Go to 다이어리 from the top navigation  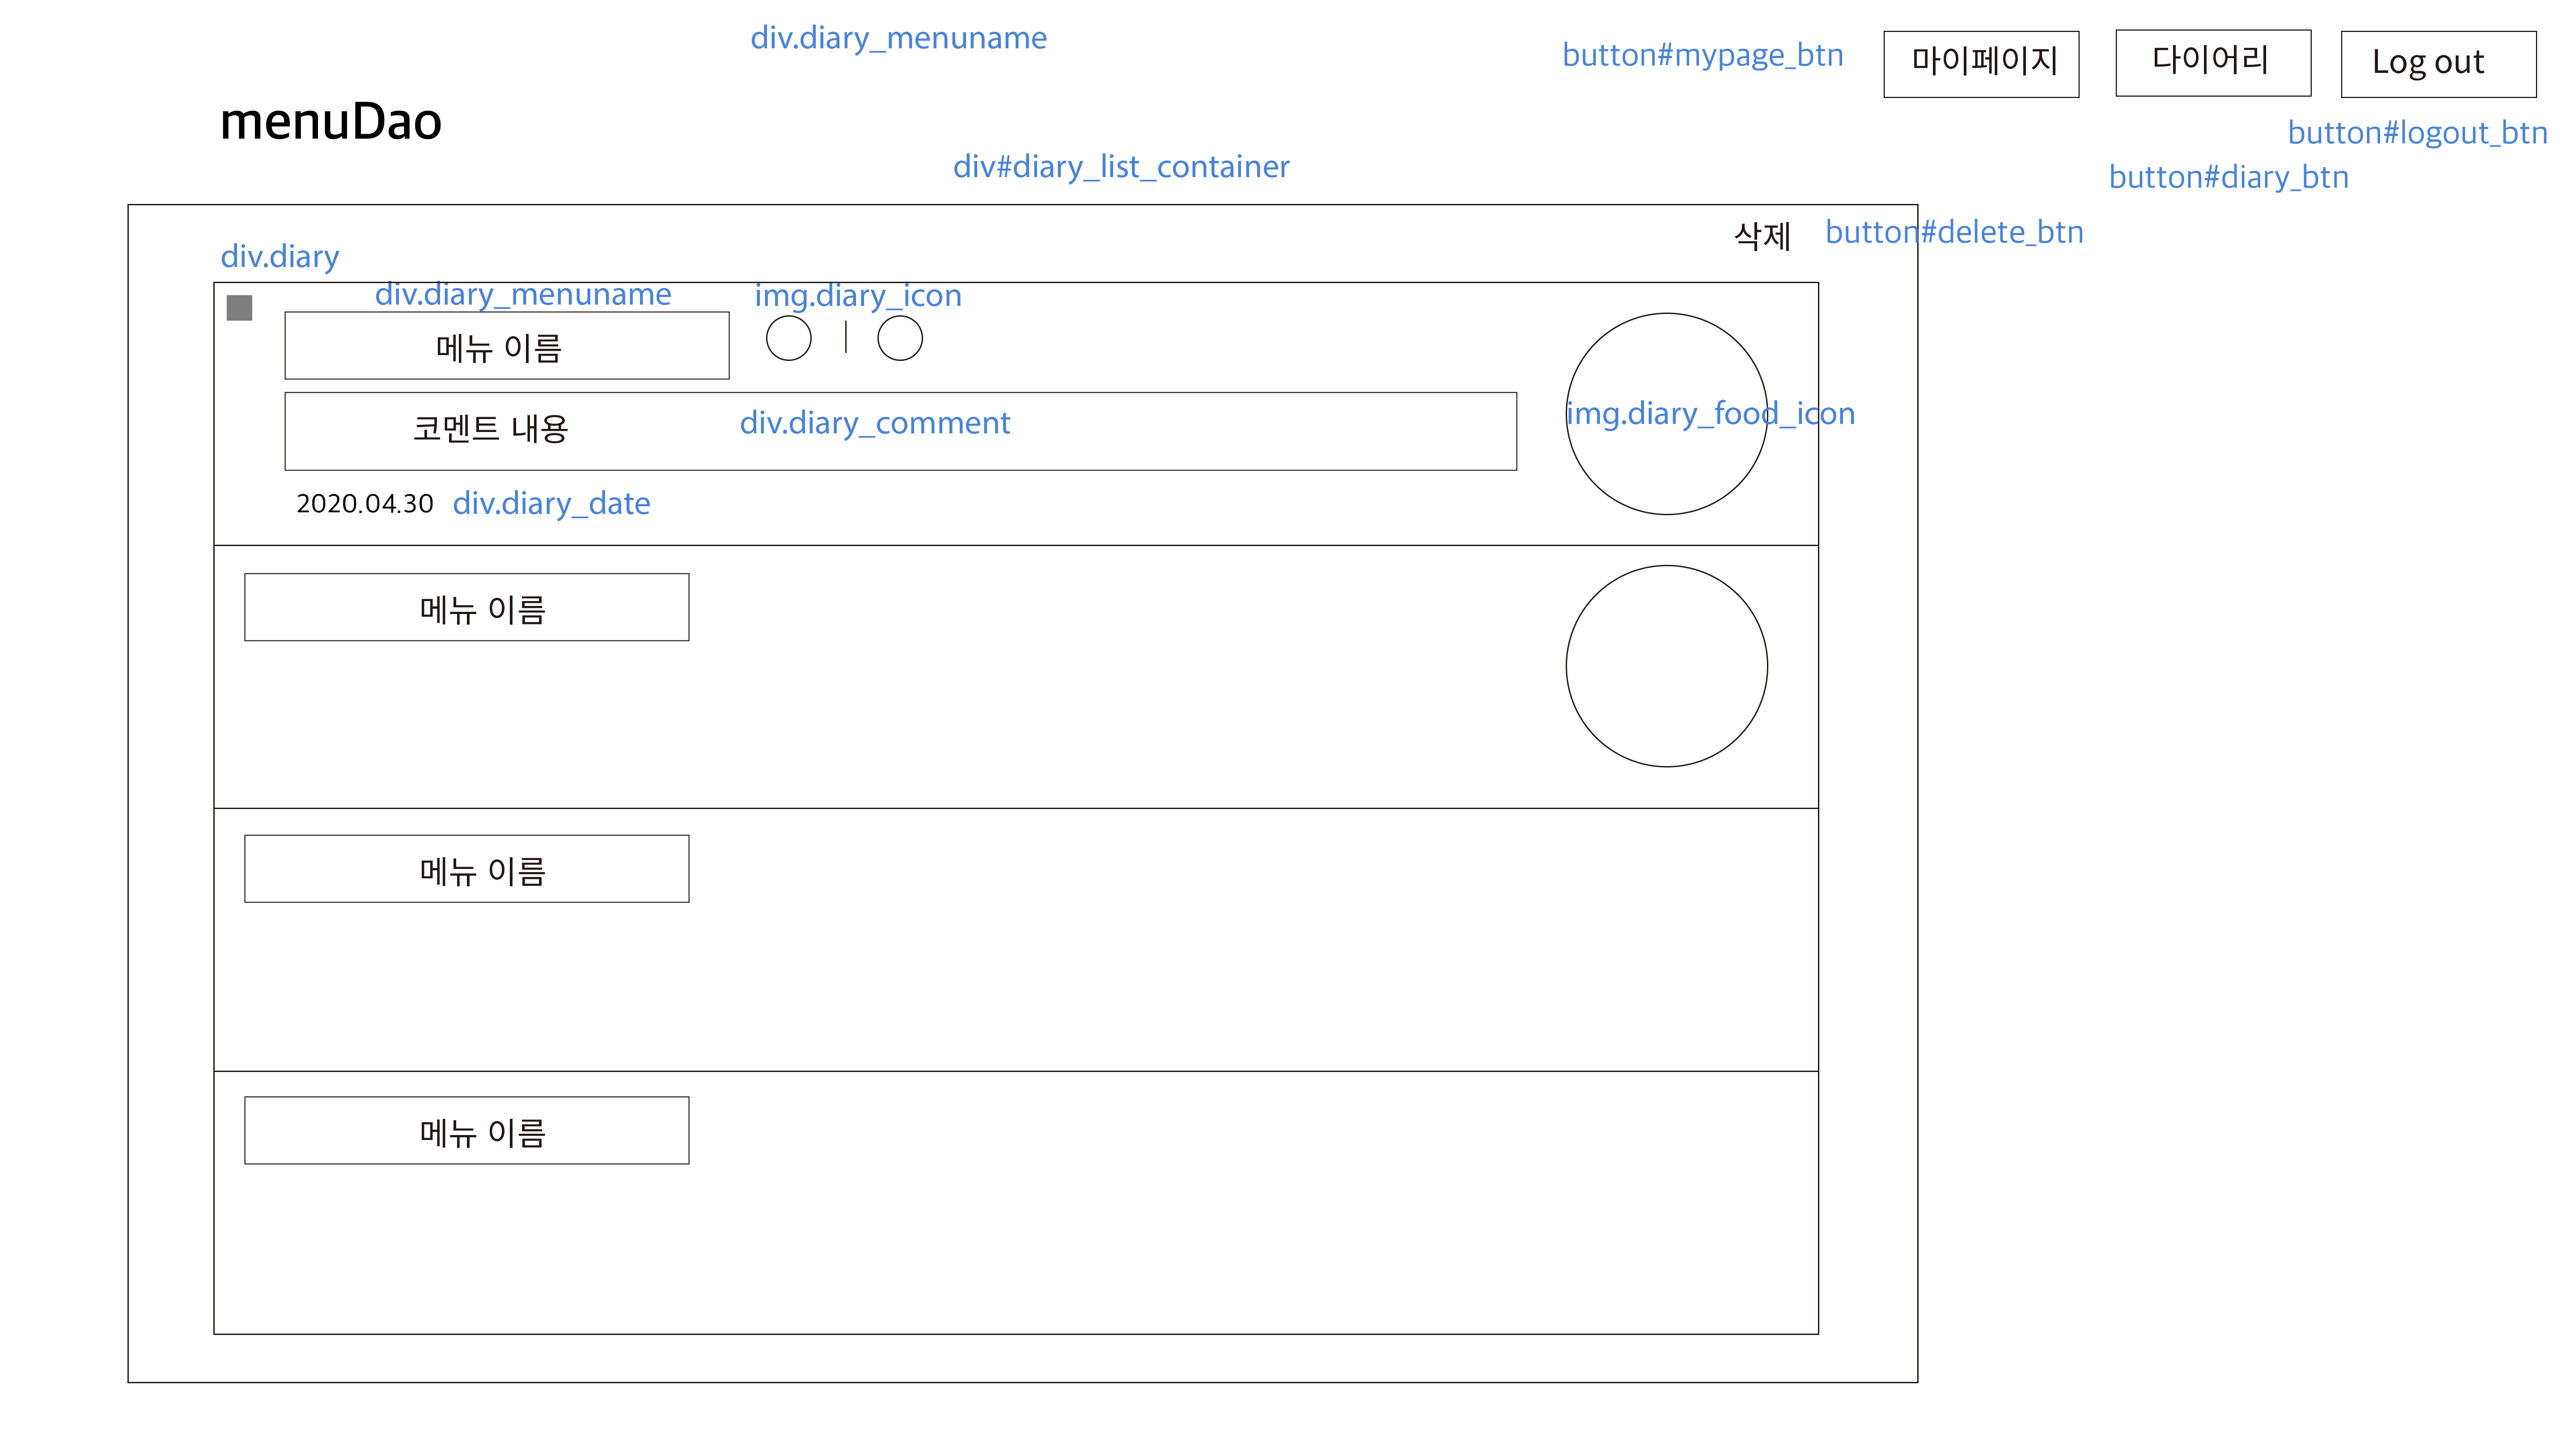click(2212, 63)
